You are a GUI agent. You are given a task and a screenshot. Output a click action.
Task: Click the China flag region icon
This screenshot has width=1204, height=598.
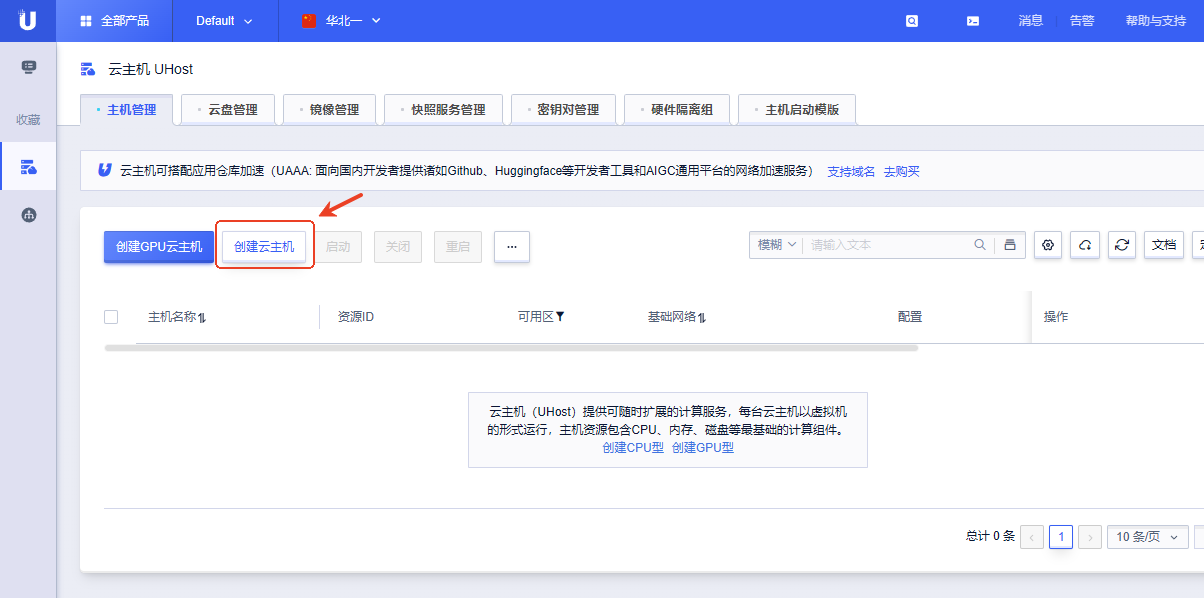click(x=309, y=20)
